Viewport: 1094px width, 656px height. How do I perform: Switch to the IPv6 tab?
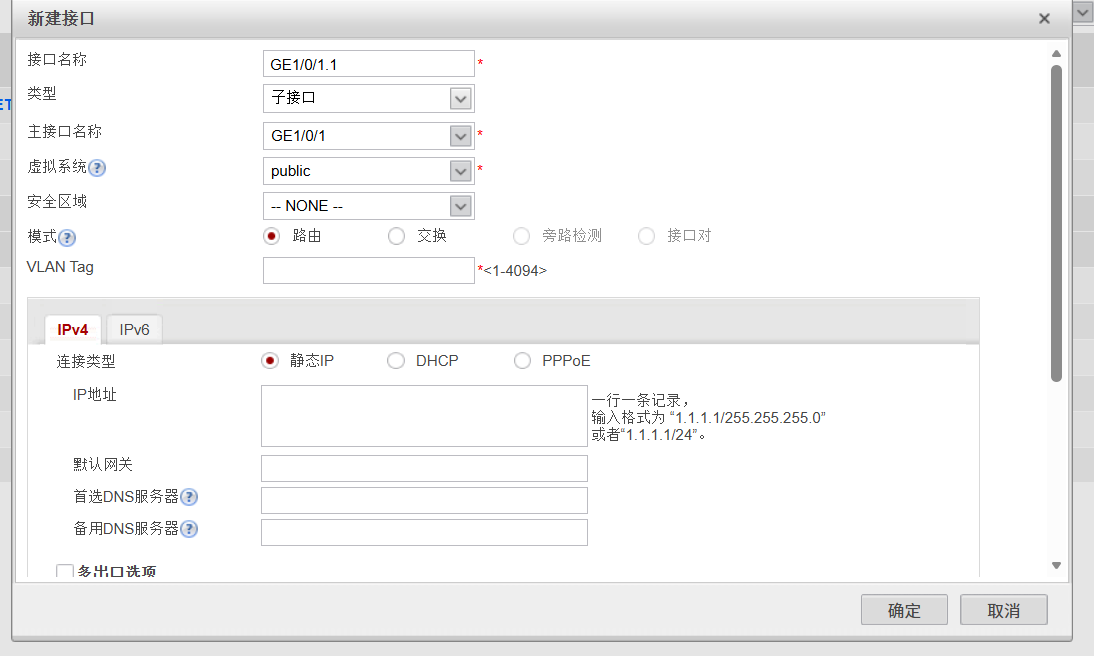(134, 329)
